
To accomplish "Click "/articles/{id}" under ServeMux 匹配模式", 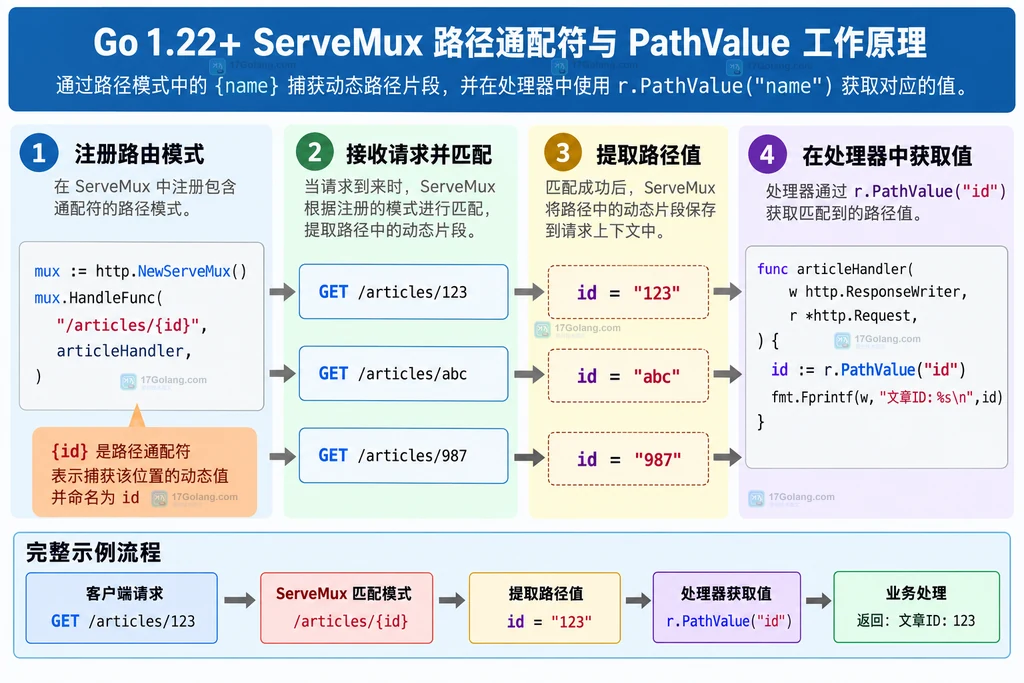I will pyautogui.click(x=350, y=621).
